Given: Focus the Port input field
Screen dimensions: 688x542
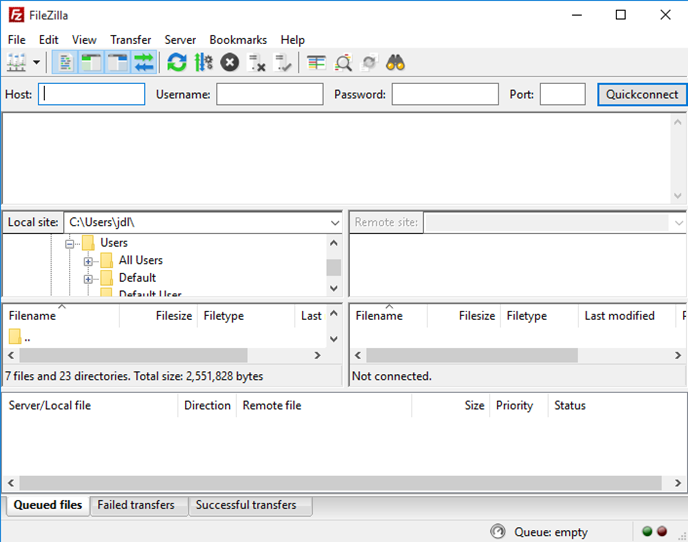Looking at the screenshot, I should tap(563, 94).
